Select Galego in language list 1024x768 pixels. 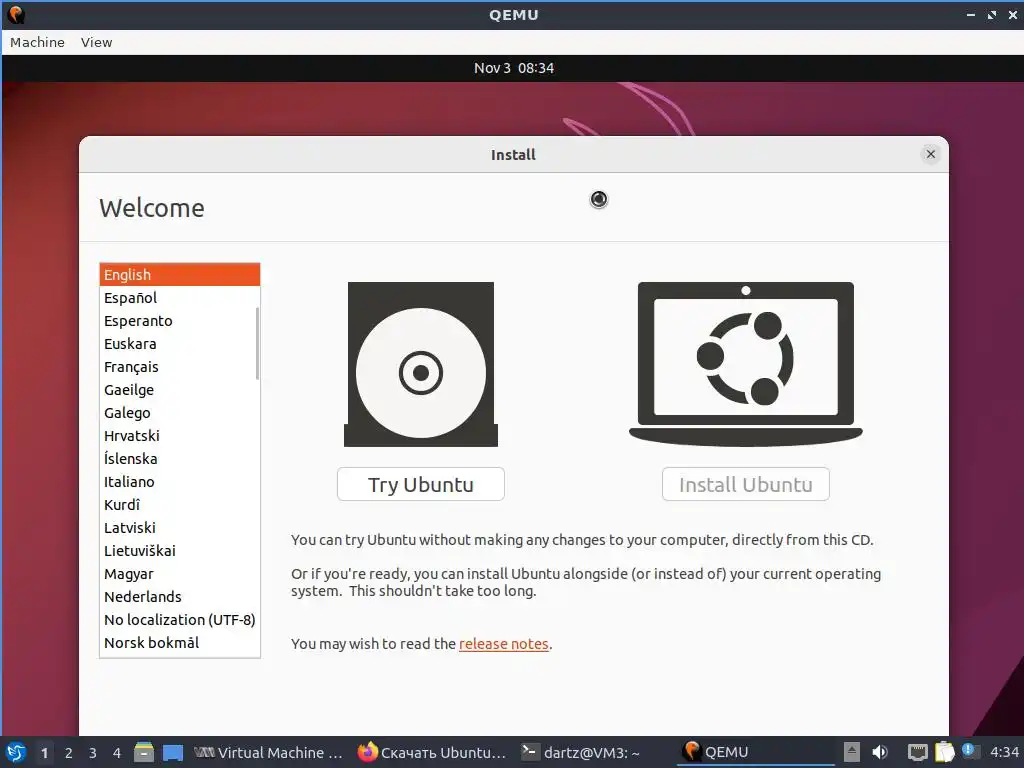[180, 413]
